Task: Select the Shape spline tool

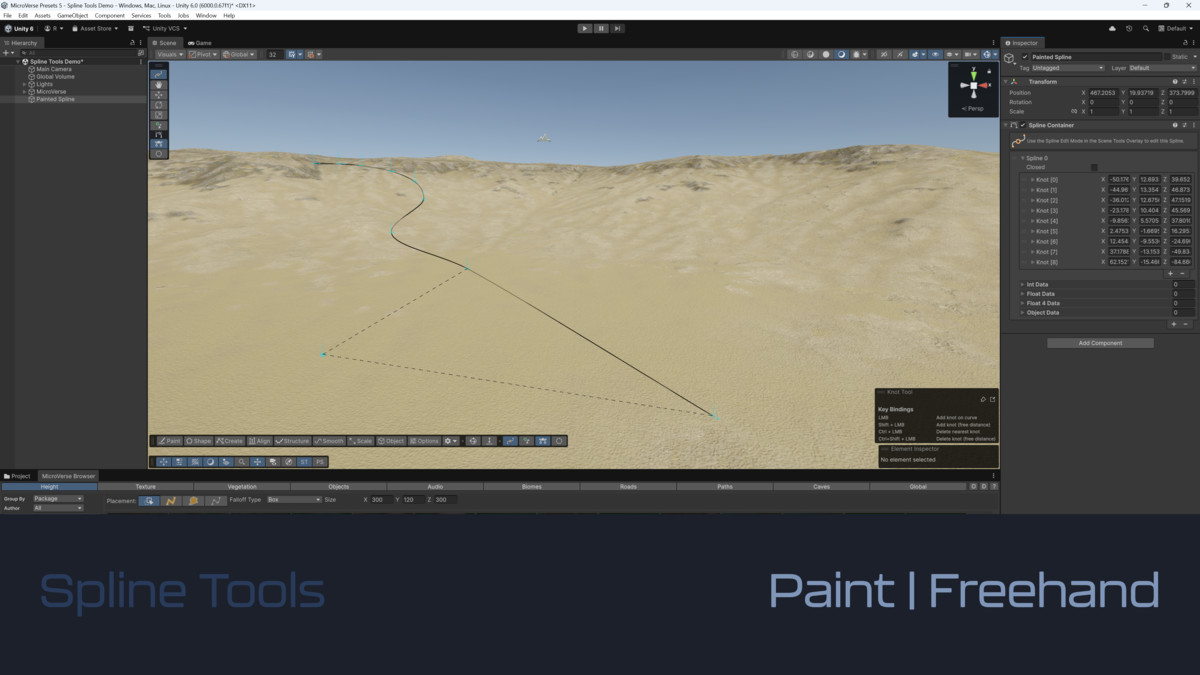Action: tap(199, 441)
